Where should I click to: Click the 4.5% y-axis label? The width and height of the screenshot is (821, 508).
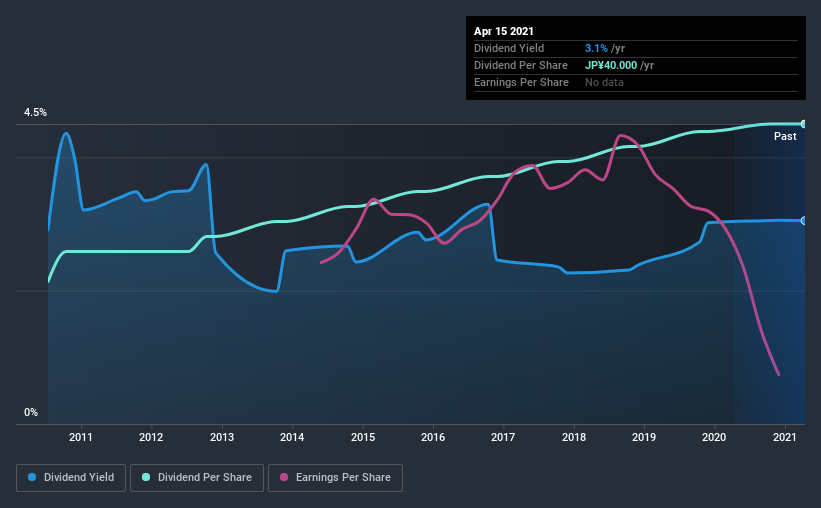coord(35,113)
